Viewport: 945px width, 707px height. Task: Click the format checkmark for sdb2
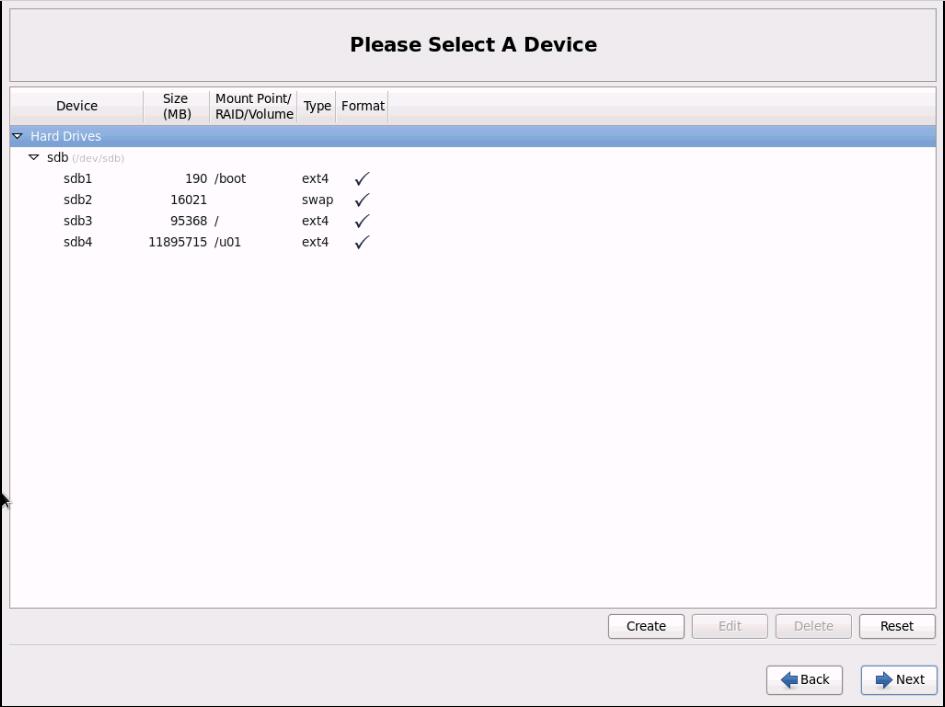tap(362, 200)
